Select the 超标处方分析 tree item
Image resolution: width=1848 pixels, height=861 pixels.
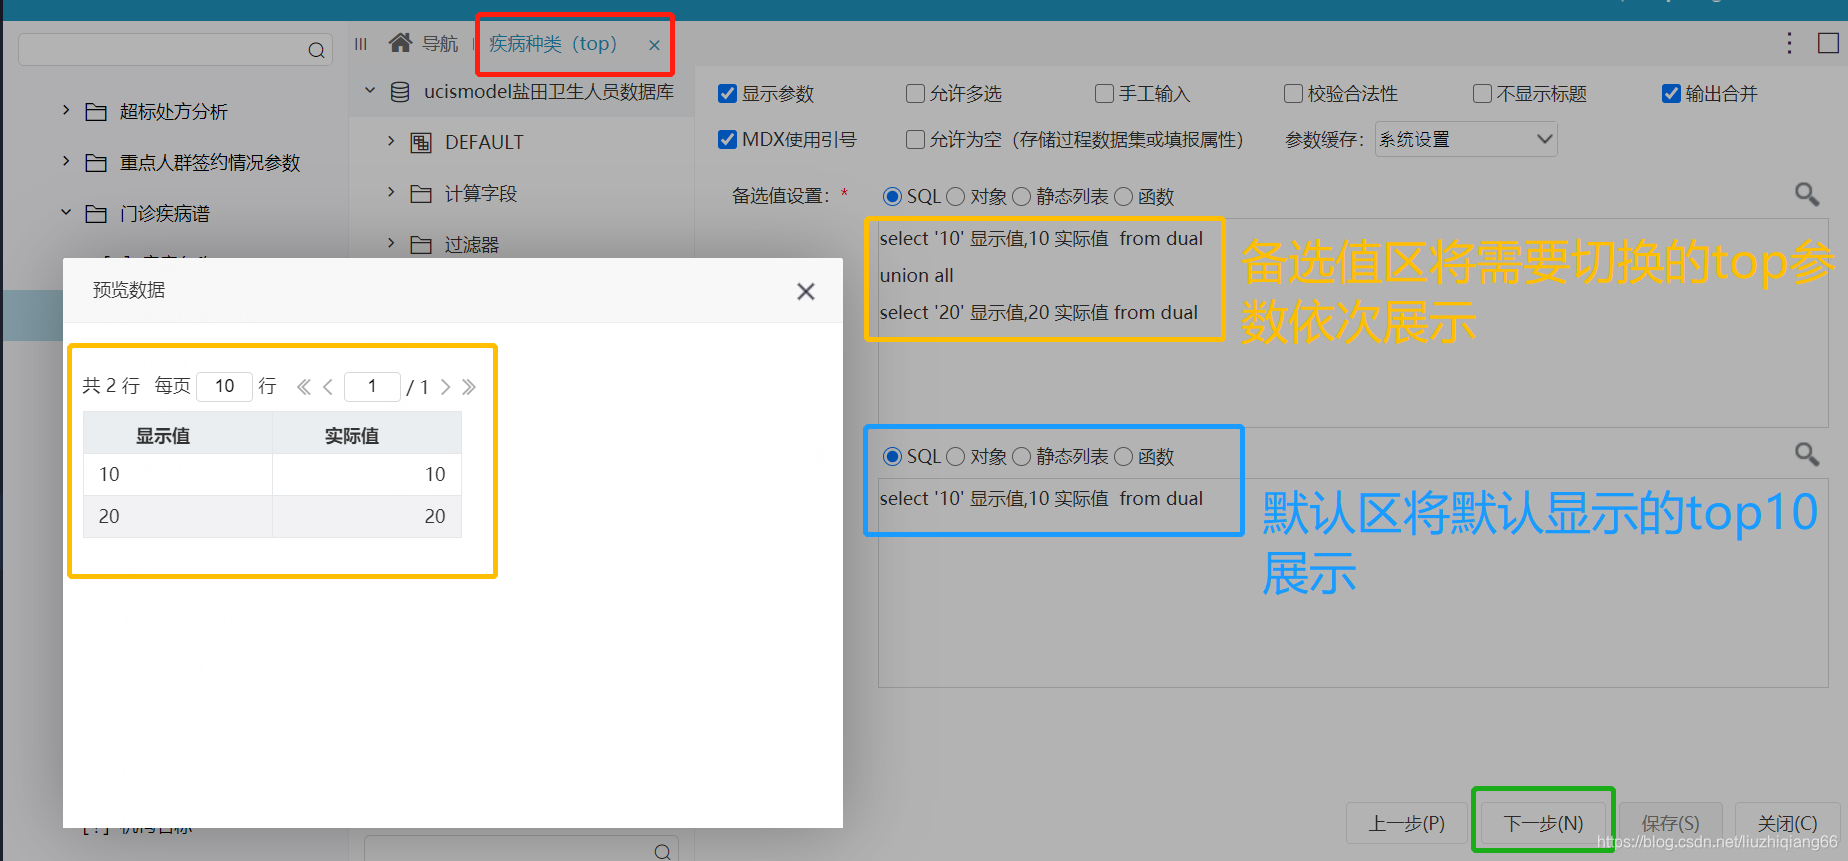pos(173,112)
